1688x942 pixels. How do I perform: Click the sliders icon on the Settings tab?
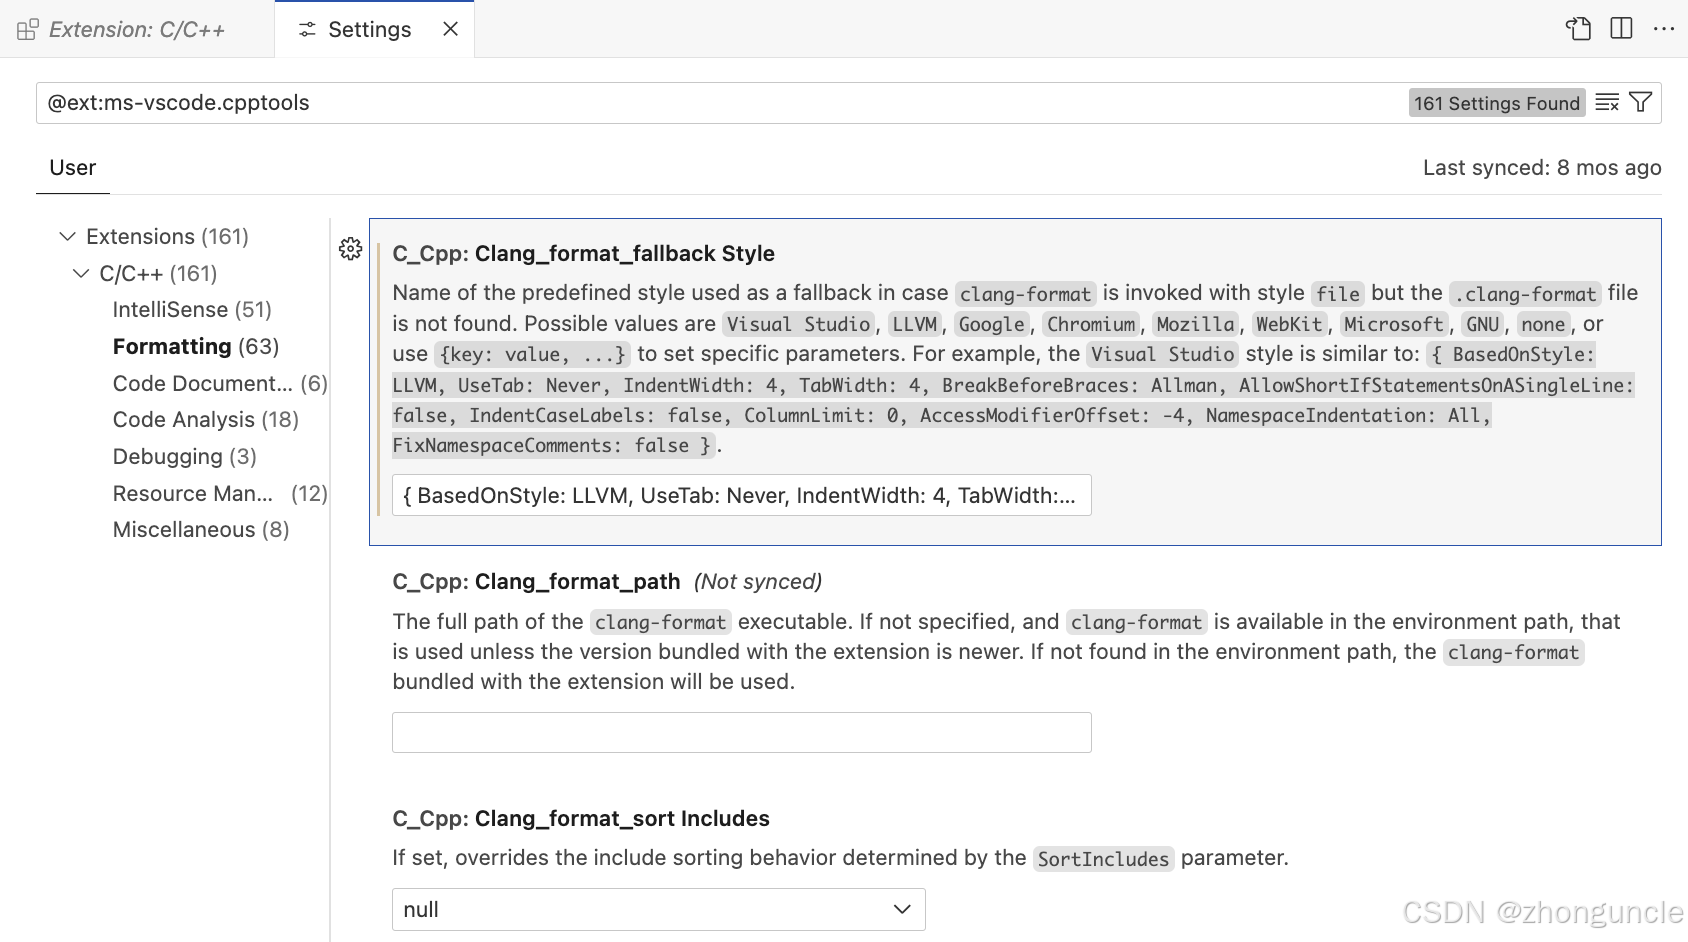coord(306,29)
